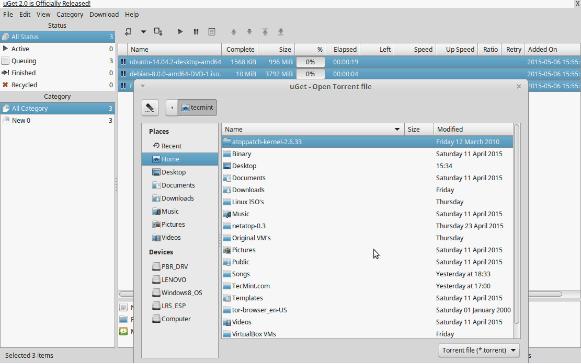The image size is (581, 364).
Task: Select the tor-browser_en-US folder
Action: (368, 310)
